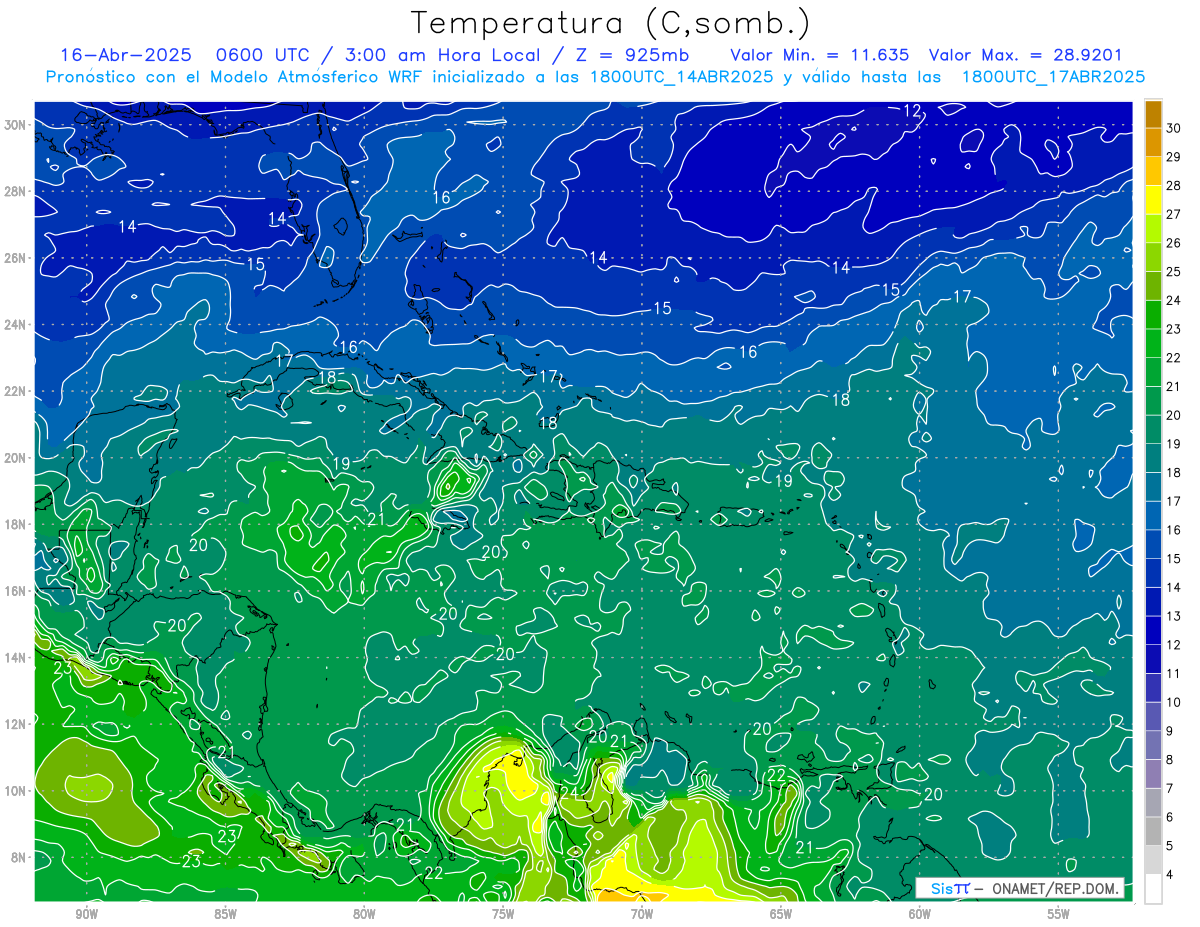Click the white legend swatch below 4
The width and height of the screenshot is (1200, 927).
pyautogui.click(x=1153, y=889)
